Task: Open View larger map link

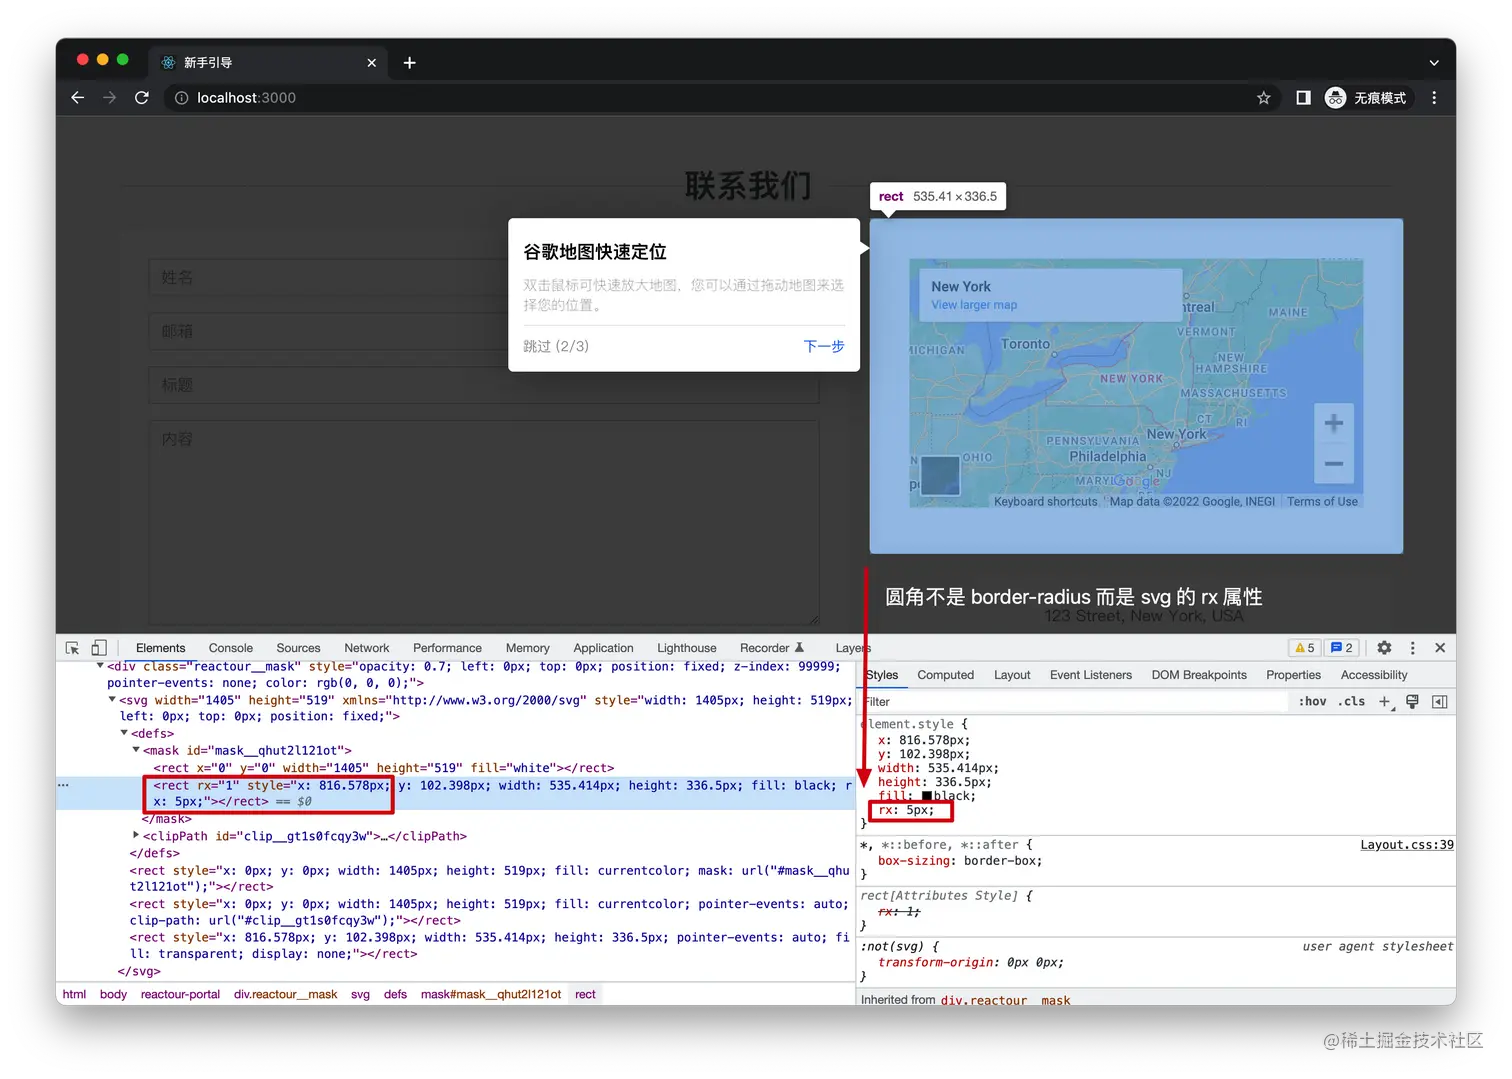Action: [x=974, y=305]
